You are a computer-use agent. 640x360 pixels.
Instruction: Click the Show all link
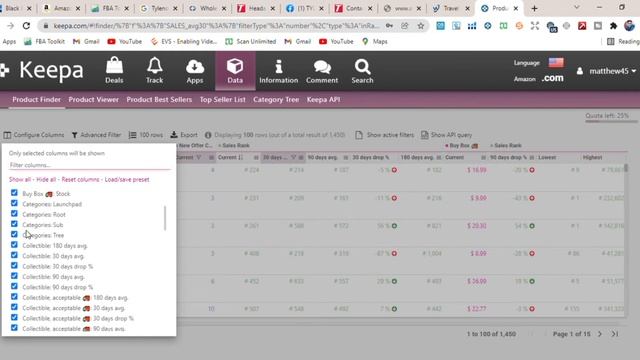point(20,180)
